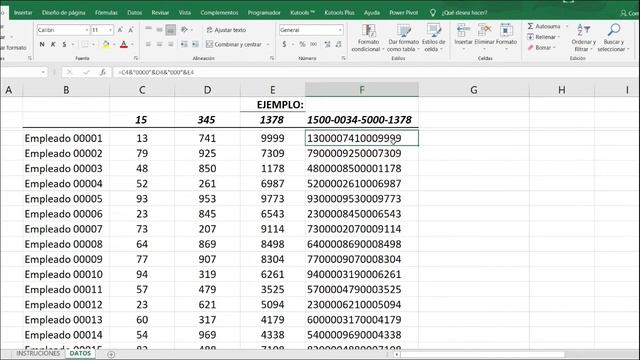The image size is (640, 360).
Task: Click the Autosuma button
Action: point(544,26)
